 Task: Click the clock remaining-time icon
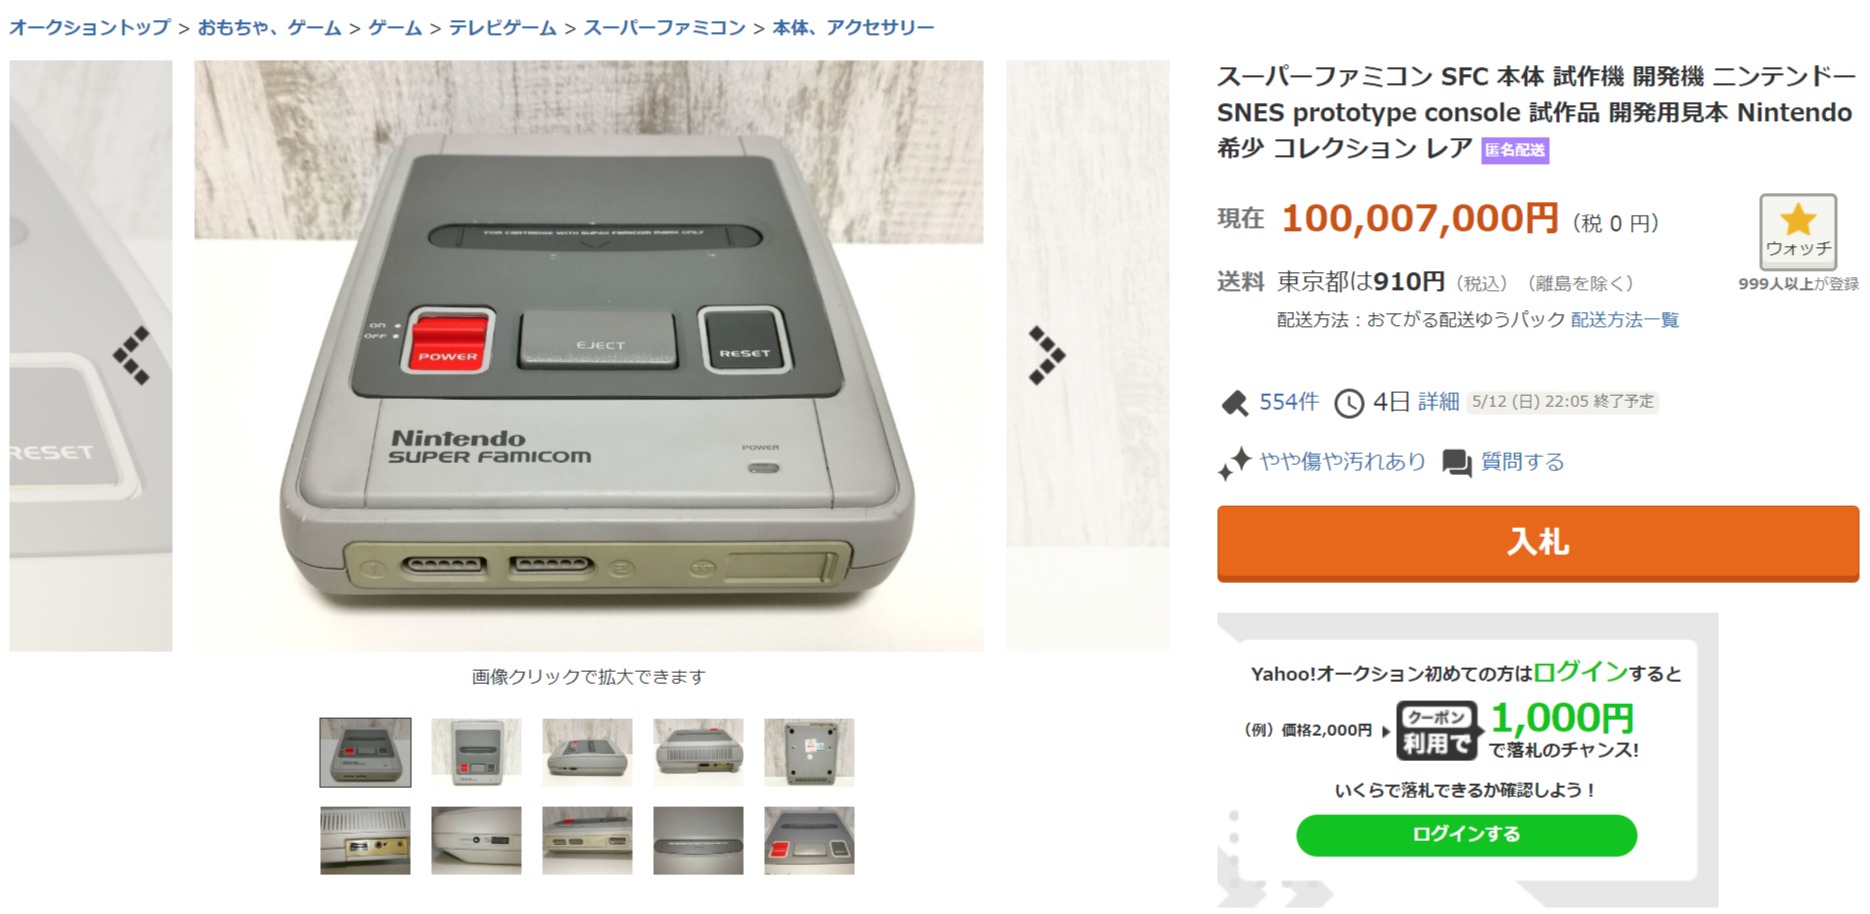pyautogui.click(x=1349, y=403)
